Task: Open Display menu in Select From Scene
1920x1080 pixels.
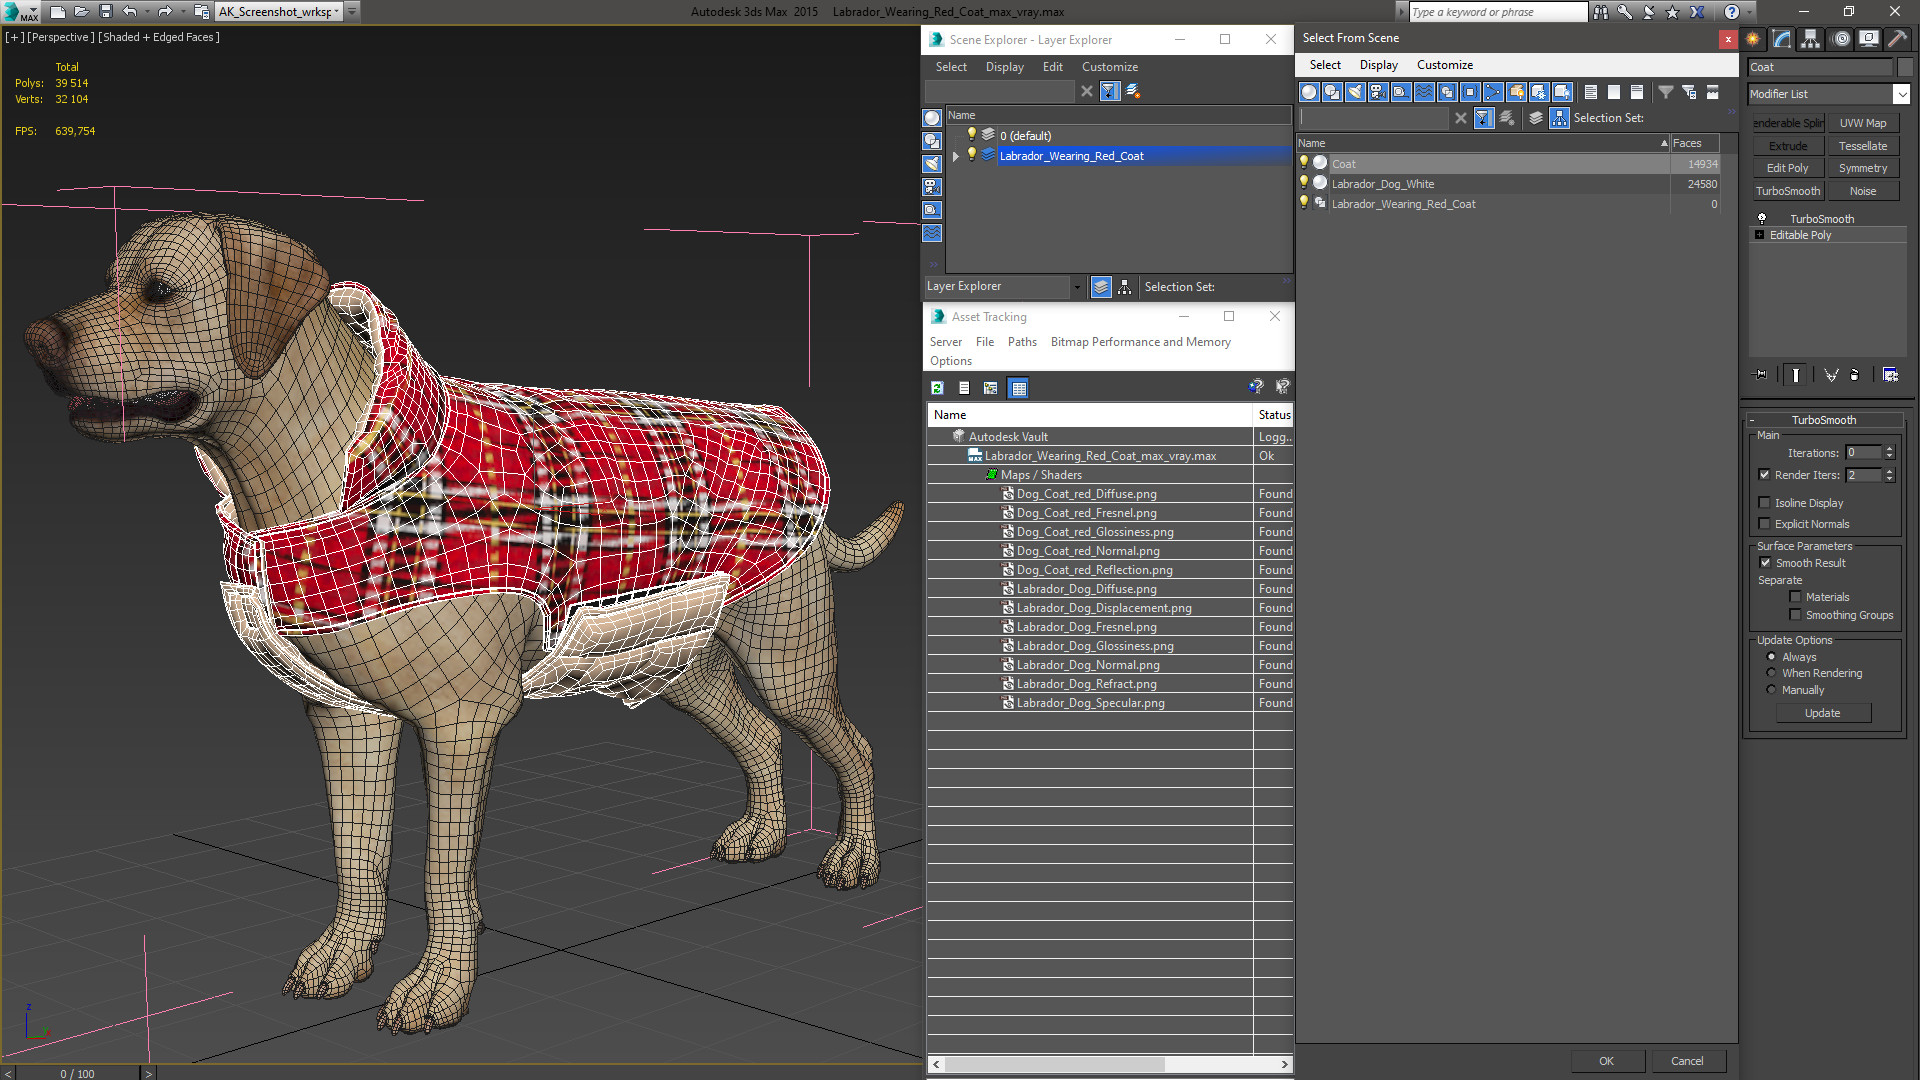Action: coord(1378,65)
